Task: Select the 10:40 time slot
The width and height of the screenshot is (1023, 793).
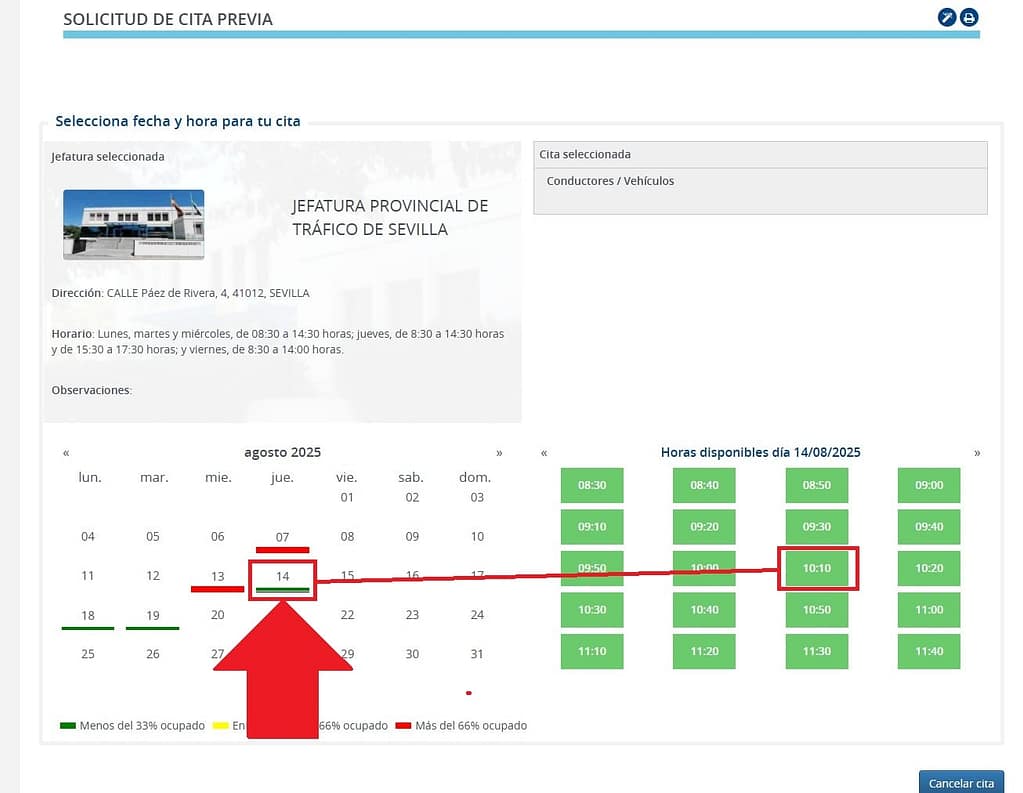Action: (704, 610)
